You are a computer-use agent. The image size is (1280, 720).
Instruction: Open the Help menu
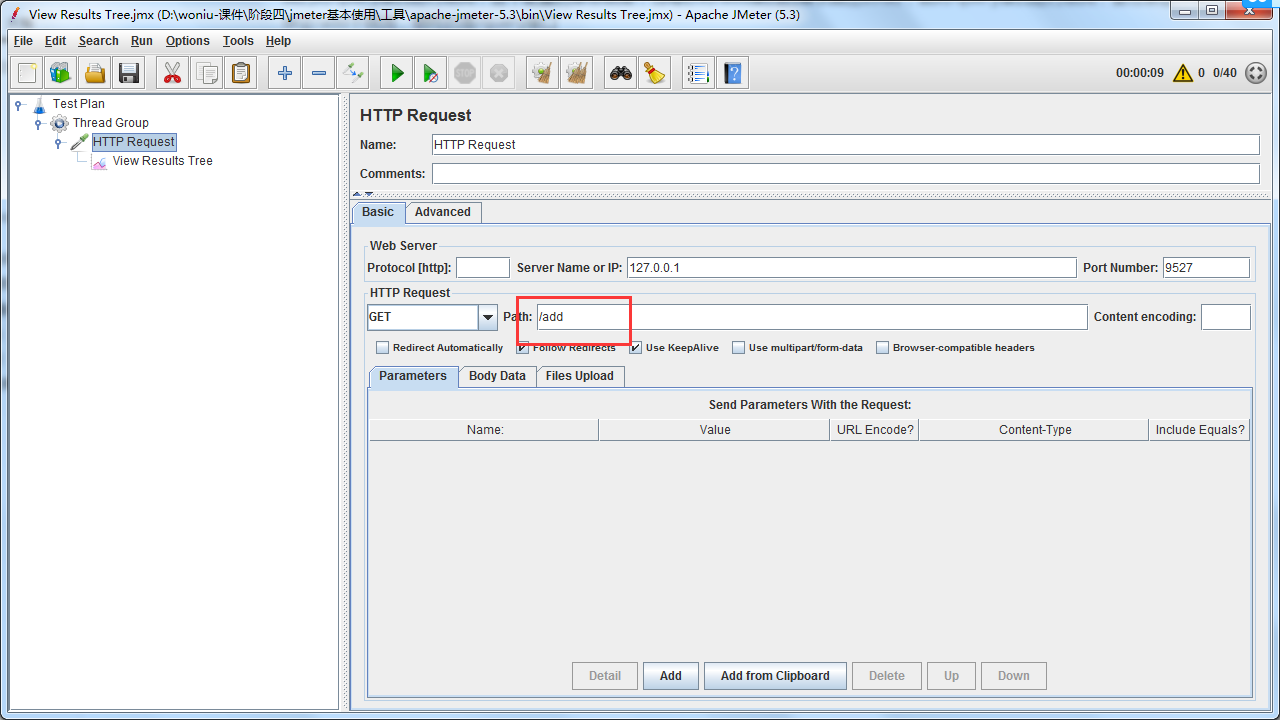(278, 41)
